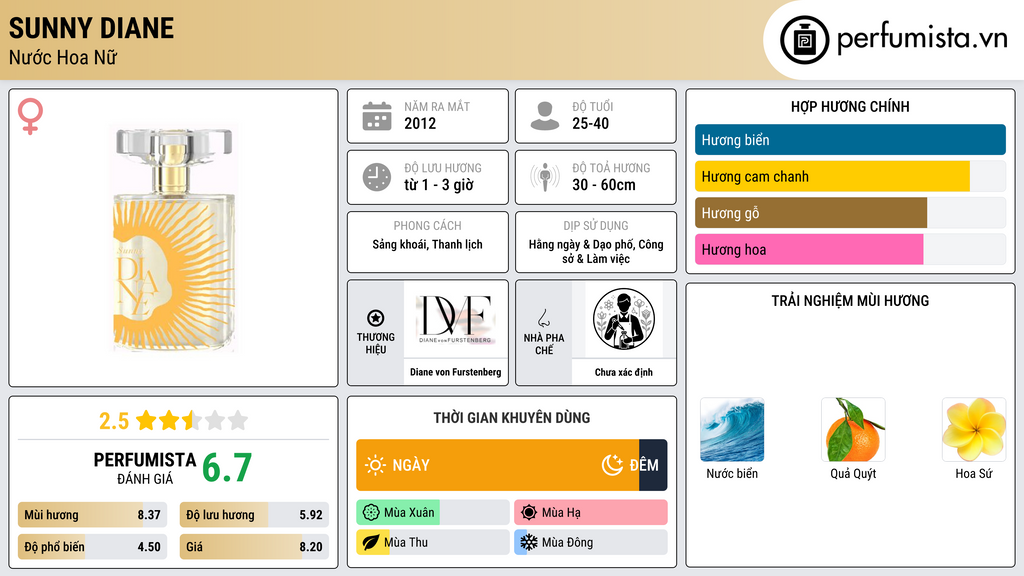Open the DVF brand logo image
The height and width of the screenshot is (576, 1024).
[x=455, y=319]
